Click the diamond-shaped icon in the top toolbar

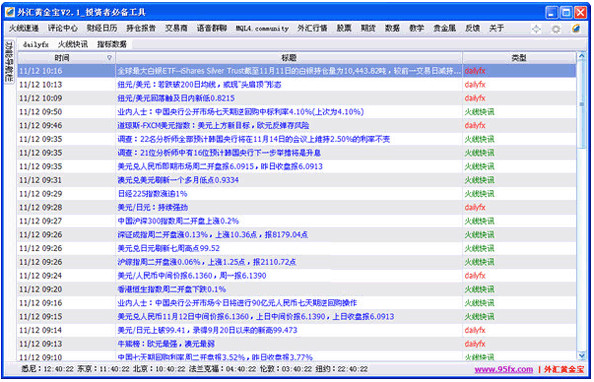pos(536,29)
